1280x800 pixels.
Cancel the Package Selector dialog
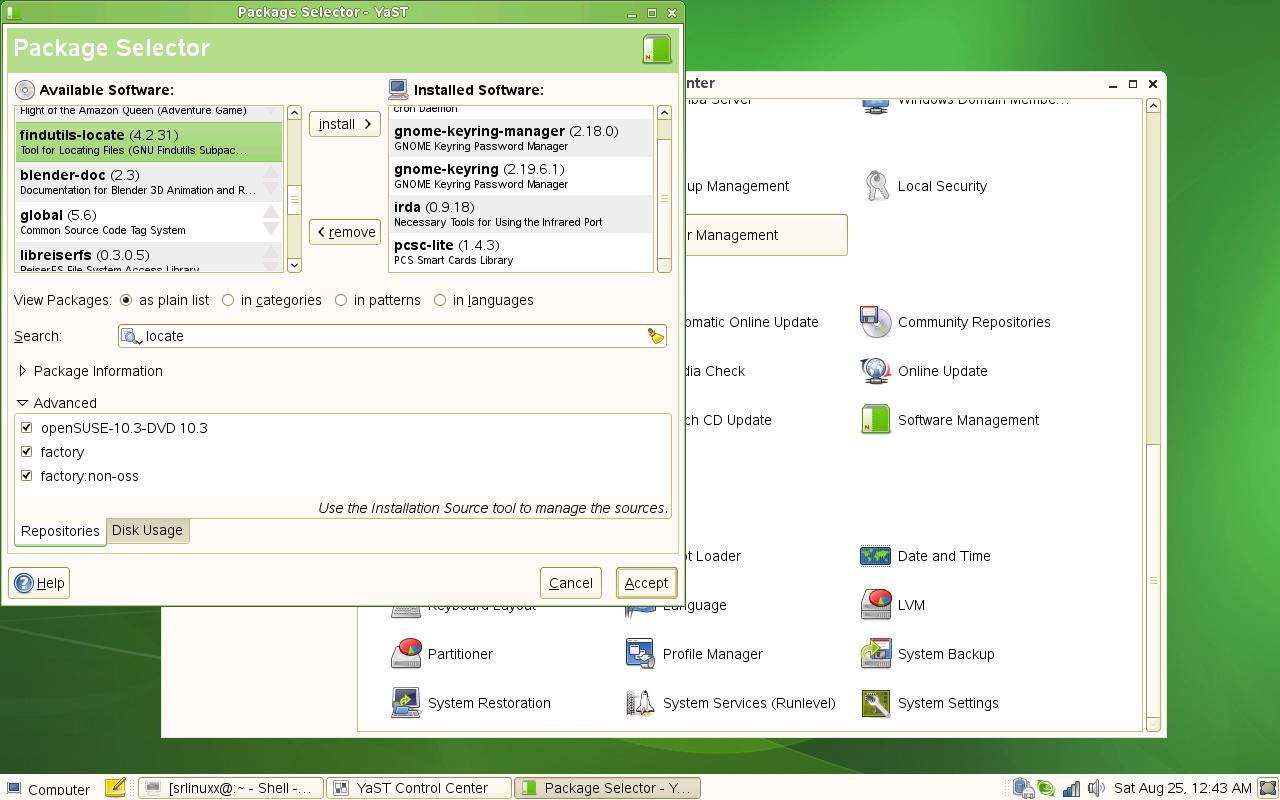pyautogui.click(x=571, y=583)
